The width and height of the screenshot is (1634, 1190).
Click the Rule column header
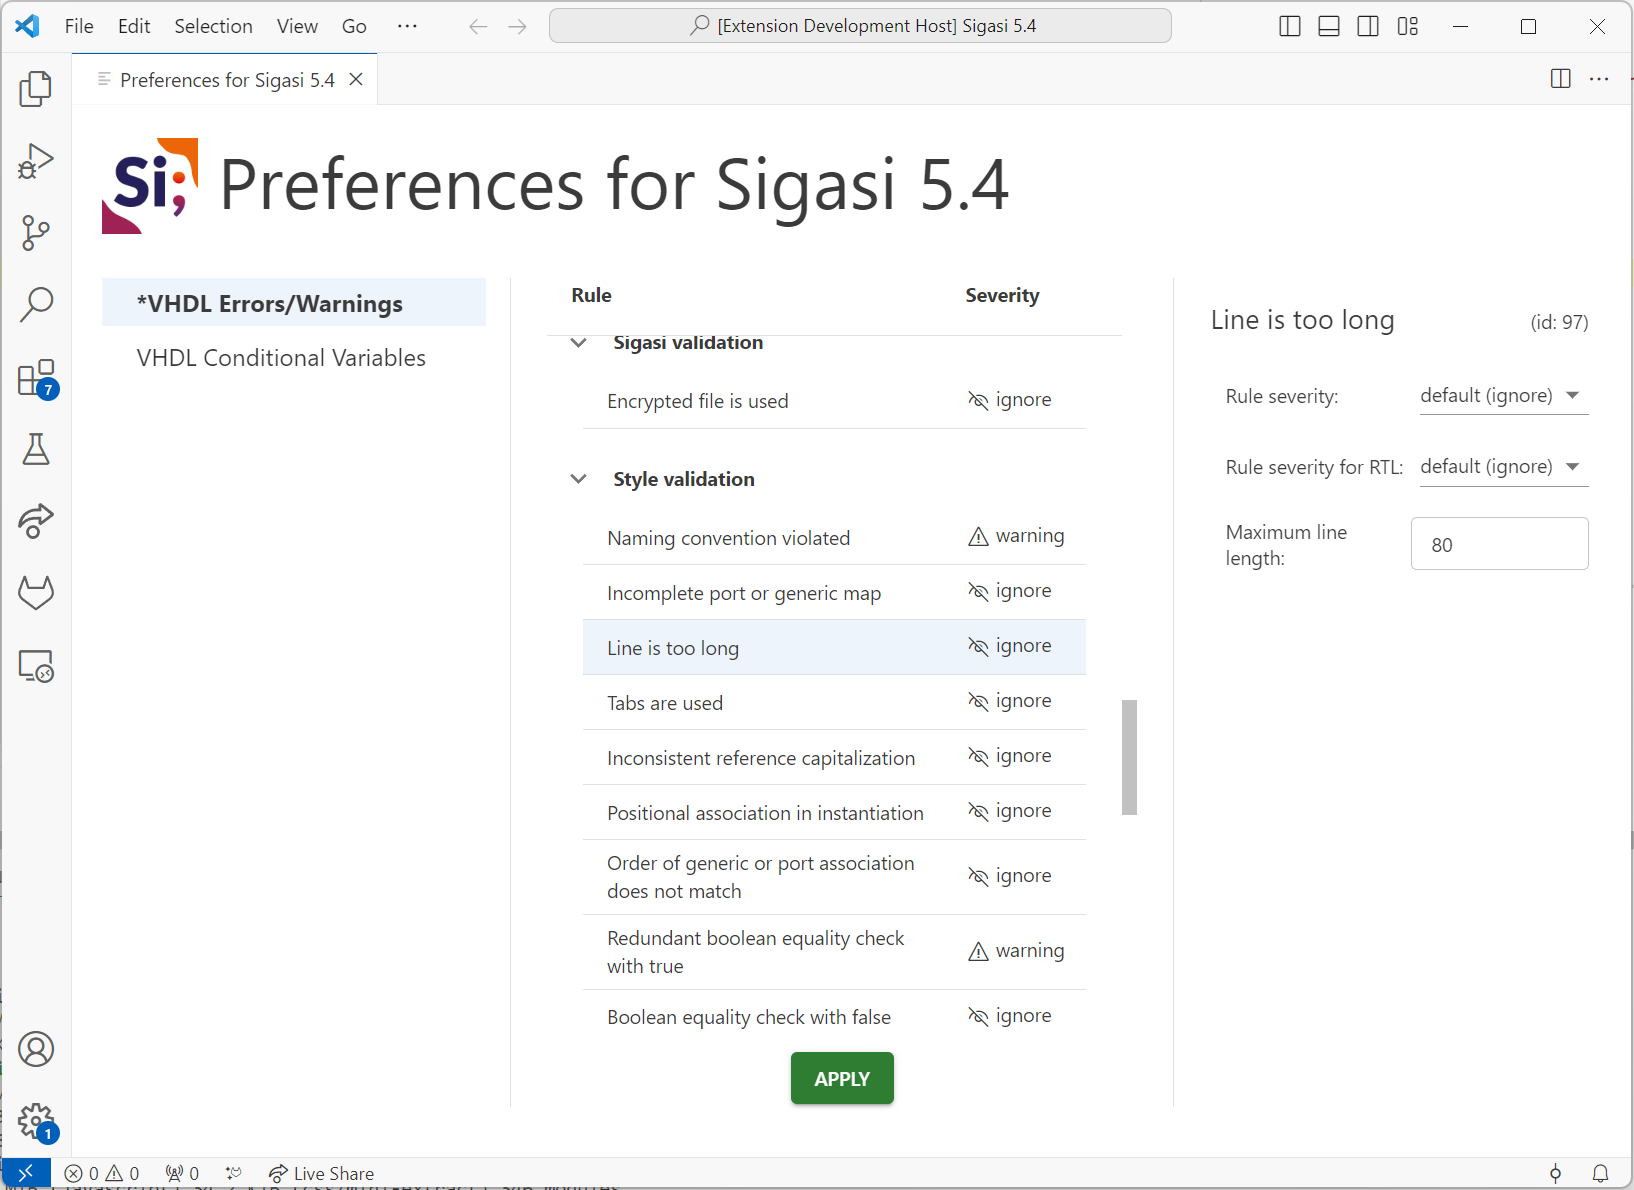591,296
